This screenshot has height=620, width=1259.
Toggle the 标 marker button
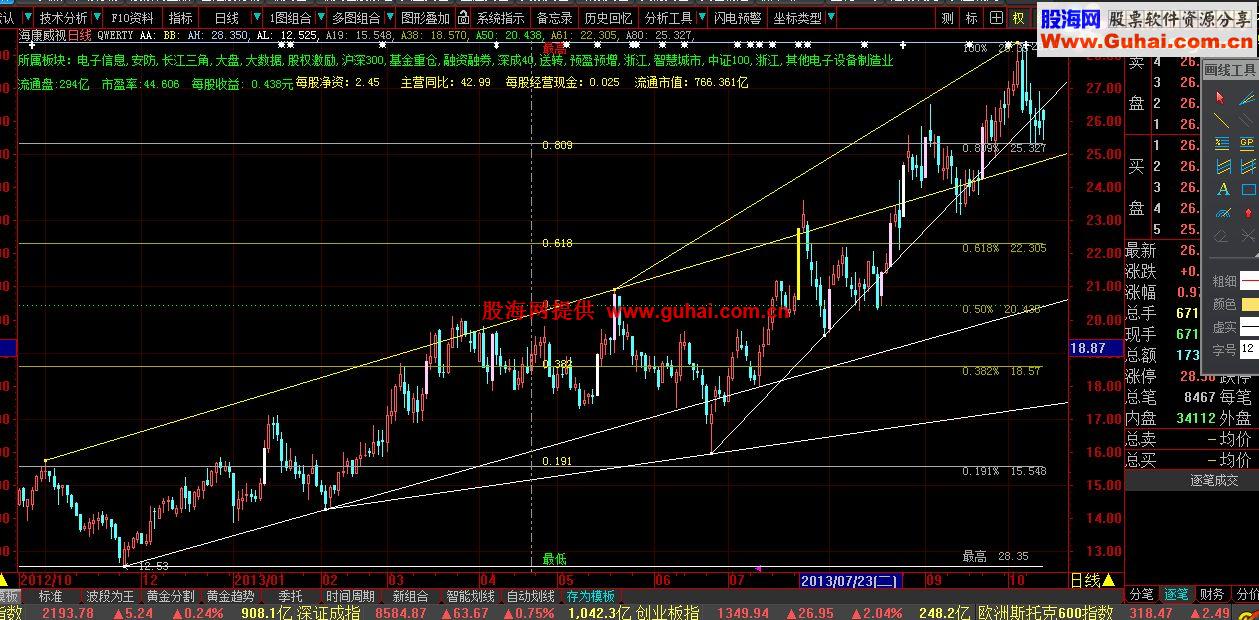[971, 18]
